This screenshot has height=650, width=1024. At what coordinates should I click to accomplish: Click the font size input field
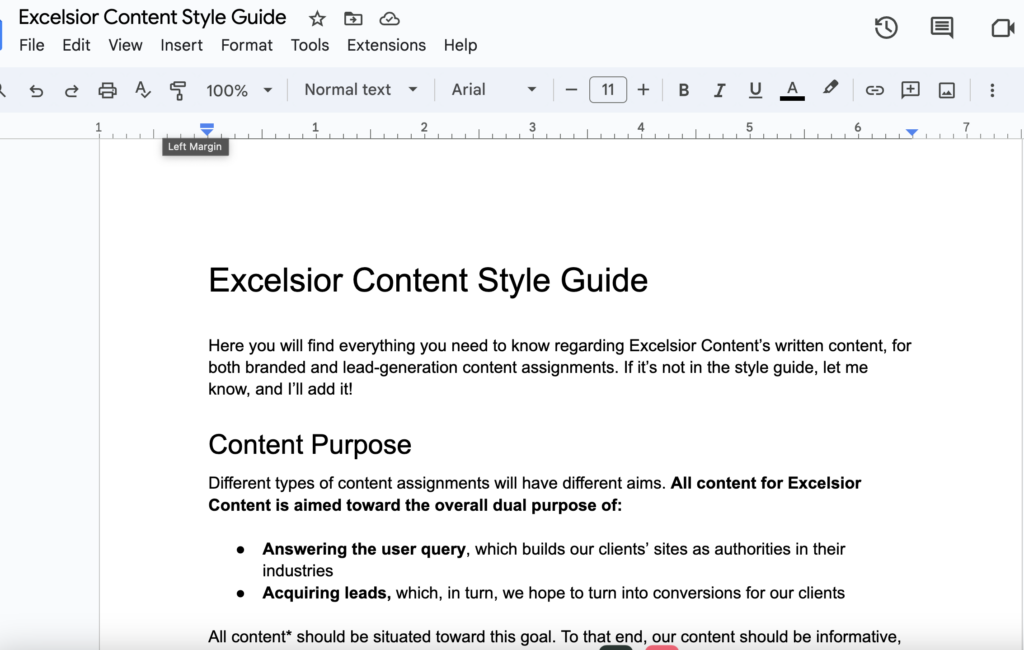[608, 89]
